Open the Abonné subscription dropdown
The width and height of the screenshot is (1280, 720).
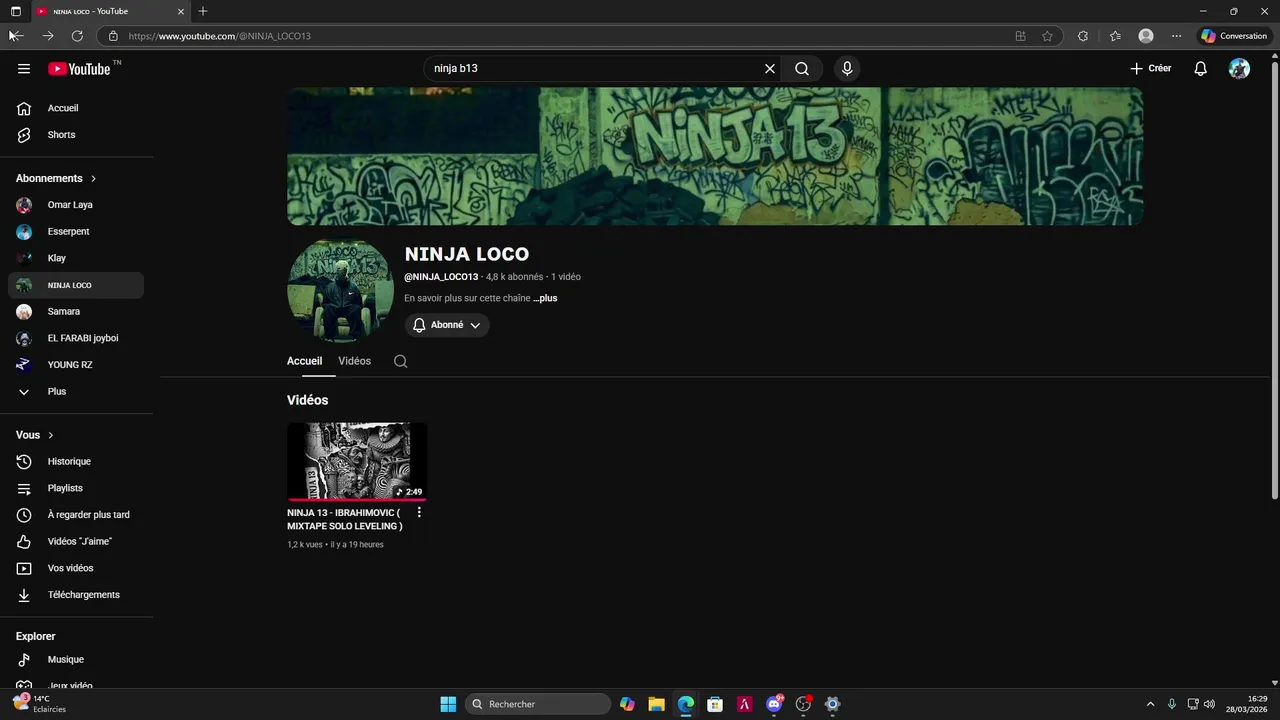[x=447, y=325]
